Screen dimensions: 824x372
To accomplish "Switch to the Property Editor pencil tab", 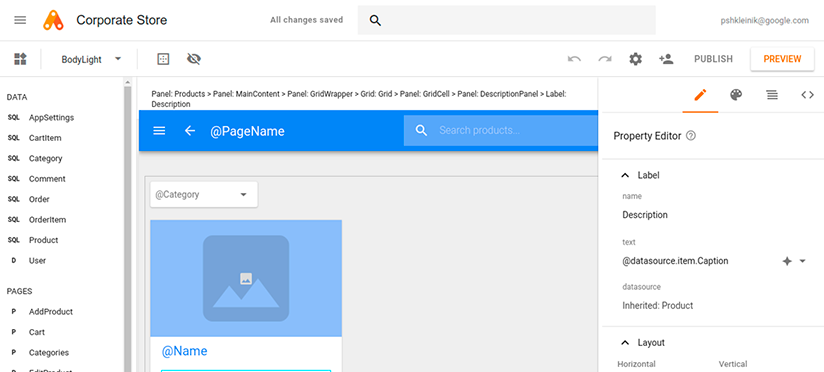I will 700,95.
